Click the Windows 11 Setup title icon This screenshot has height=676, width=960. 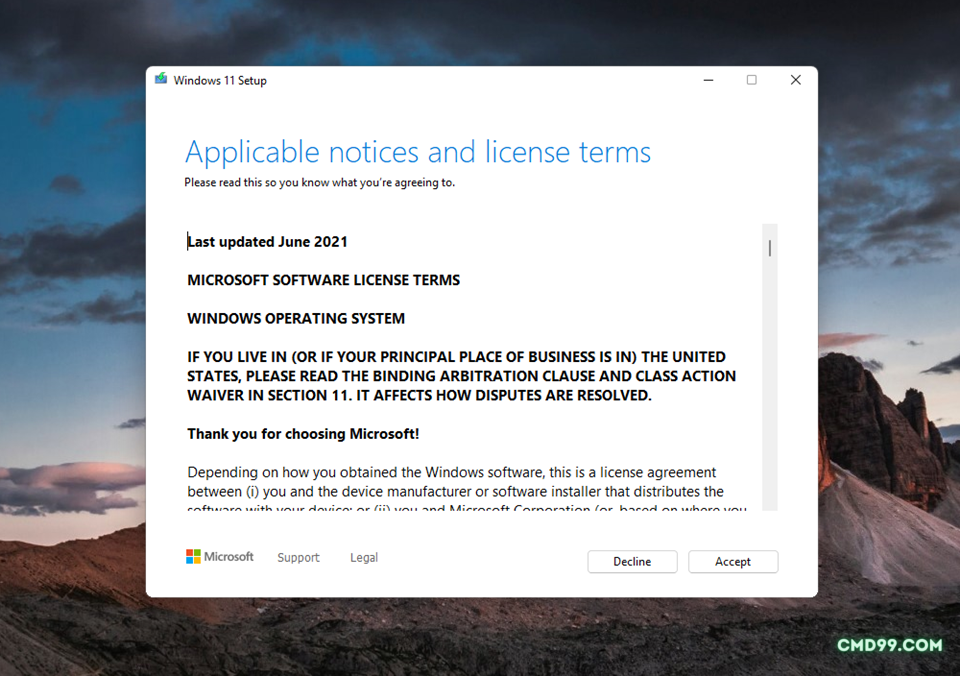coord(161,79)
